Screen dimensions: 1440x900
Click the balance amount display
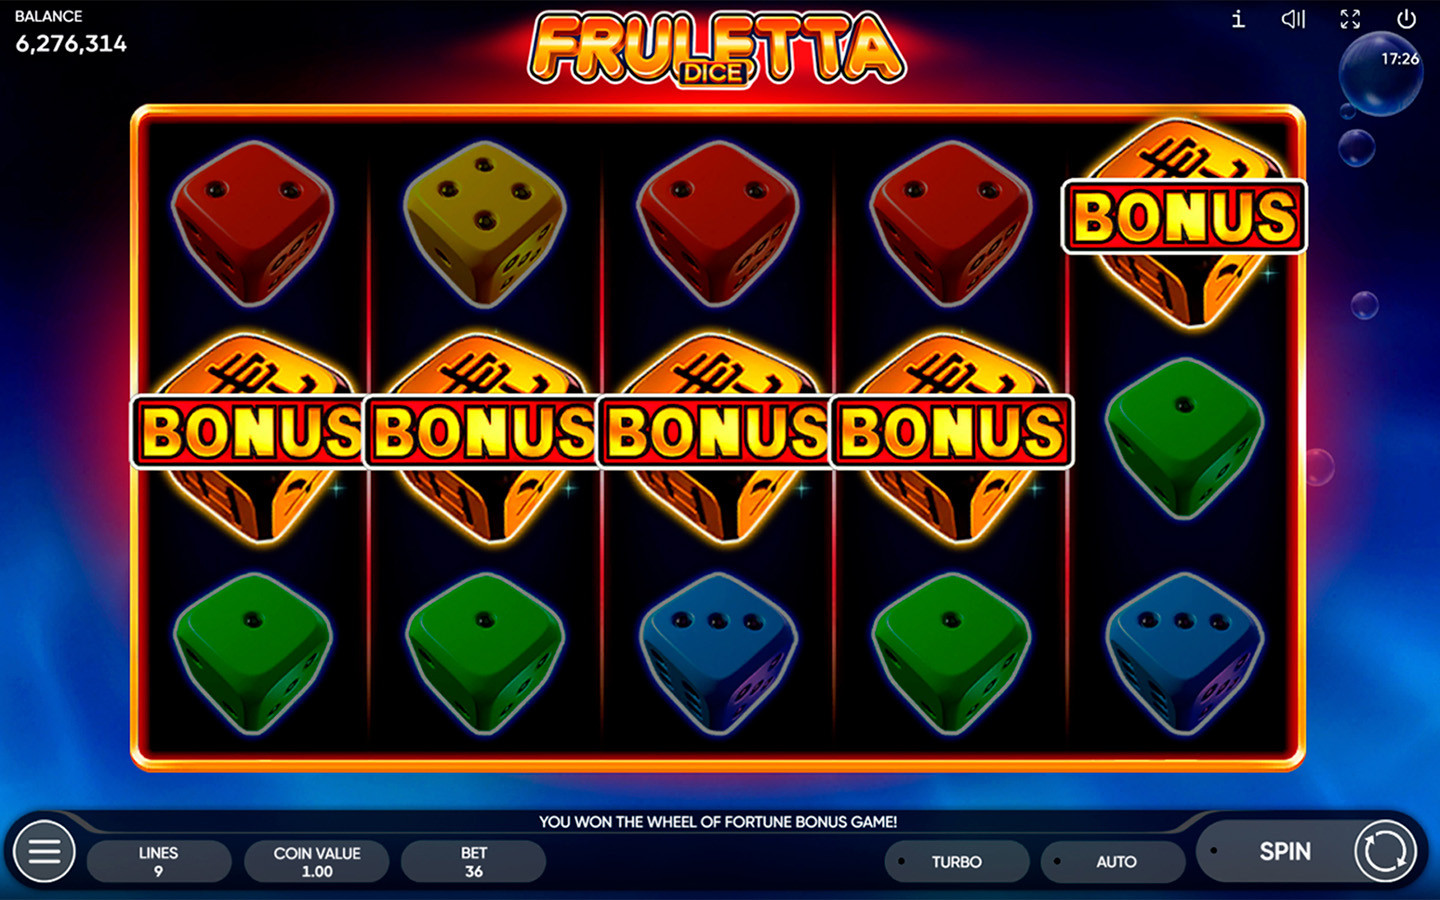pos(71,43)
